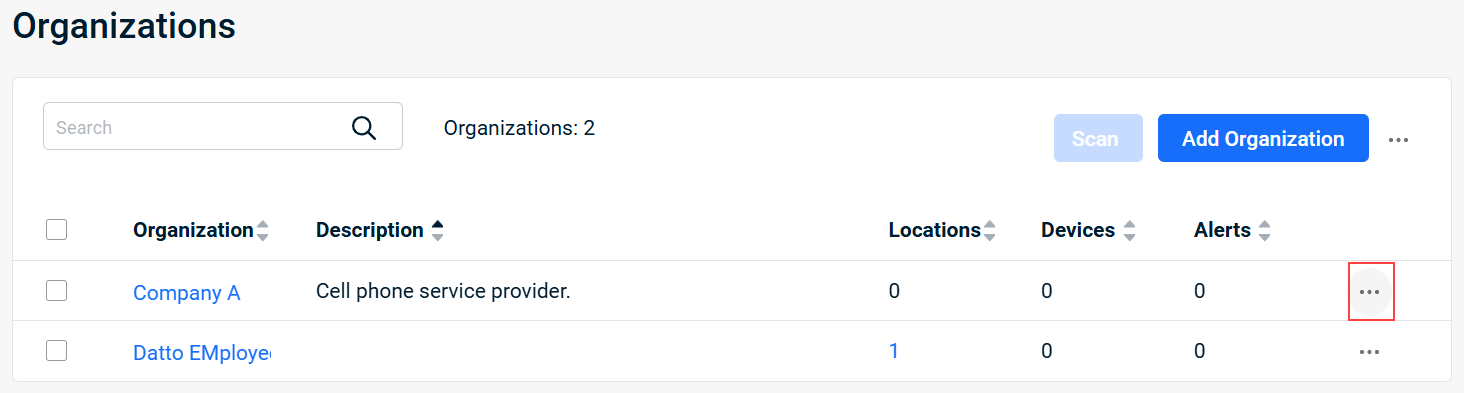1464x393 pixels.
Task: Open the Company A organization link
Action: pos(187,292)
